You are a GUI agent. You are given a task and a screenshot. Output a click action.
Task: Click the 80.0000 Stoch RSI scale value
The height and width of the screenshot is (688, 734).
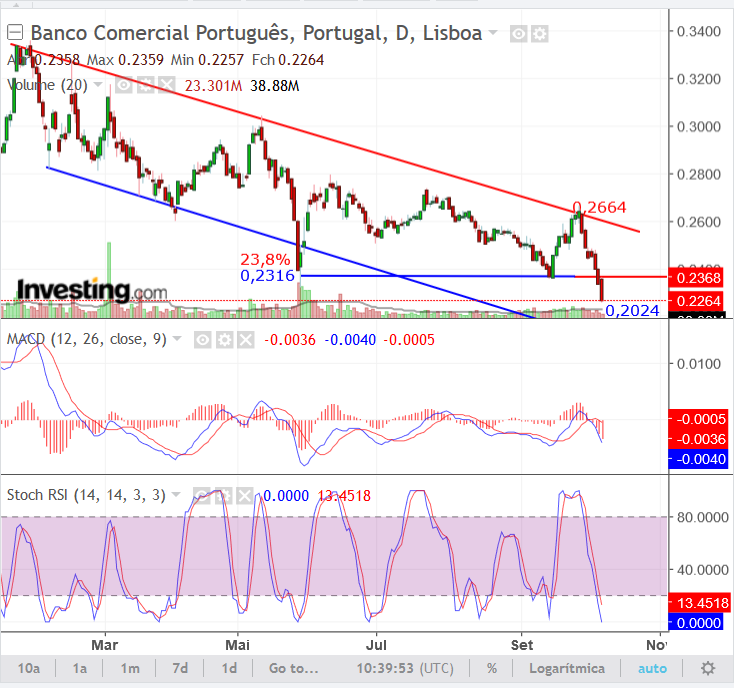coord(702,517)
